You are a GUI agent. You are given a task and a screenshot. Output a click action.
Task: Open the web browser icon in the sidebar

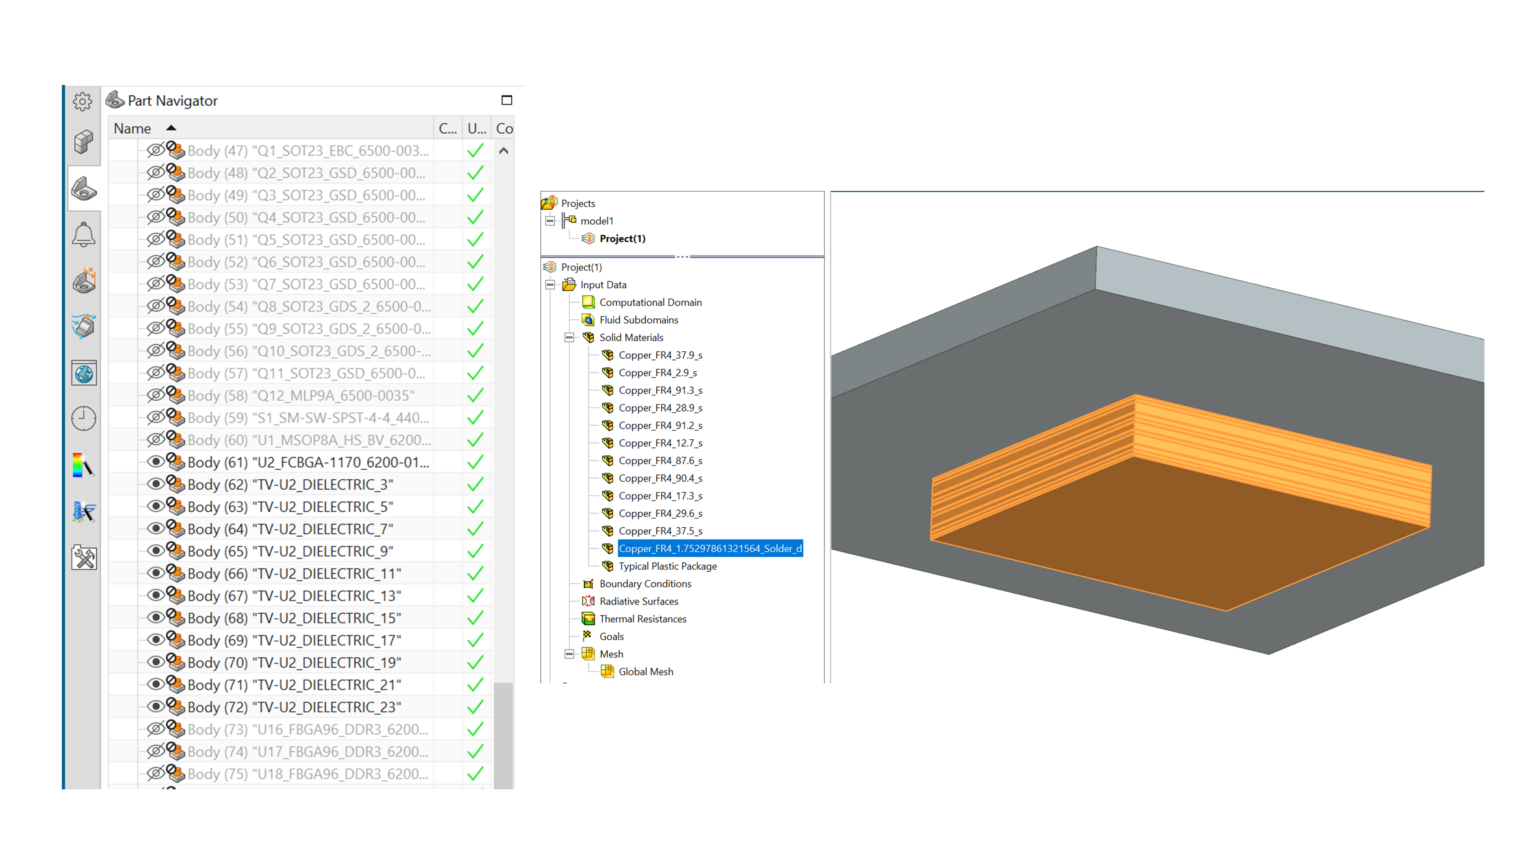pyautogui.click(x=84, y=372)
